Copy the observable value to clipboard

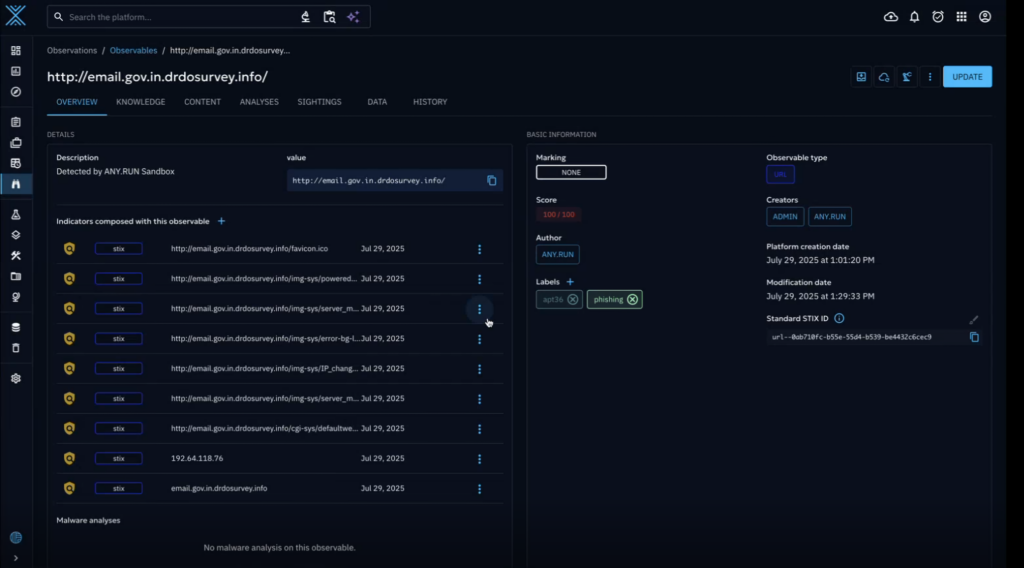point(491,181)
